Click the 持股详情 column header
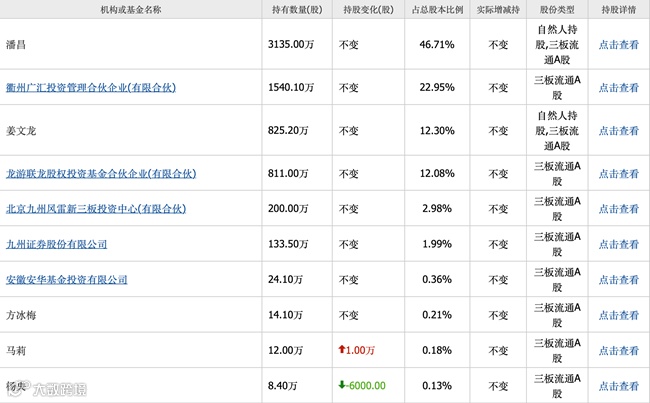The height and width of the screenshot is (403, 650). coord(618,10)
